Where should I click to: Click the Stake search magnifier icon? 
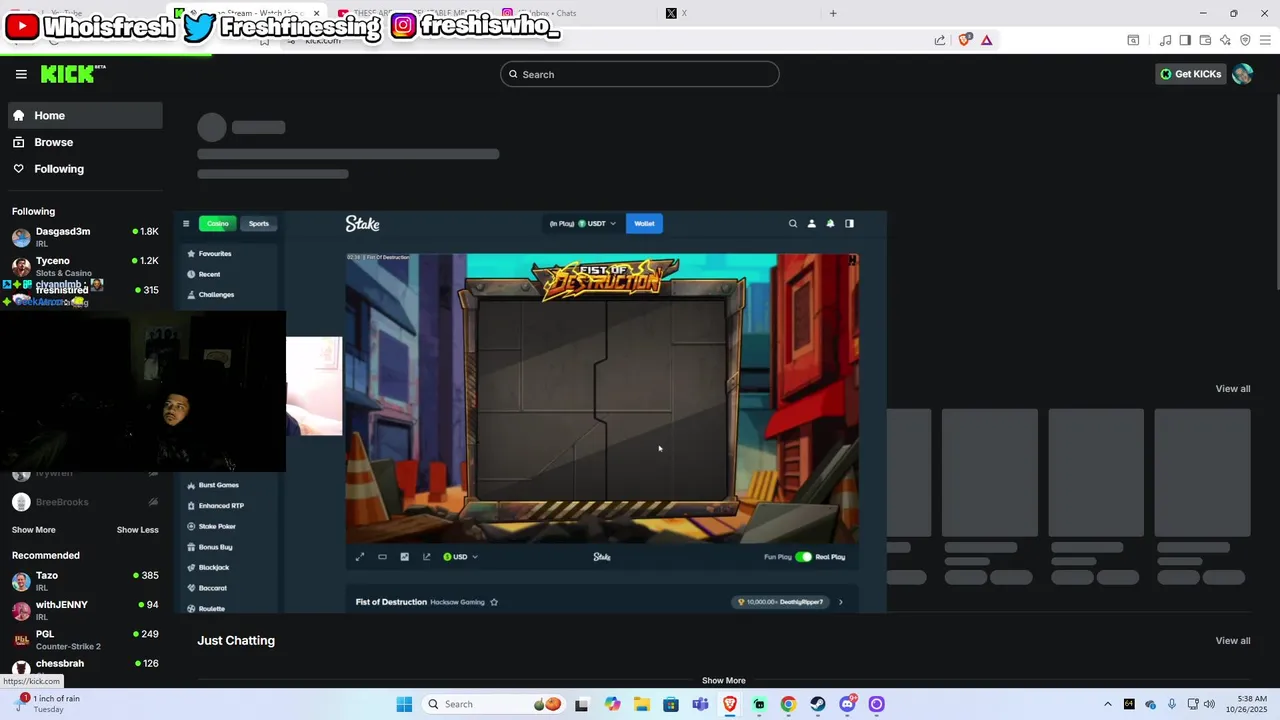793,224
